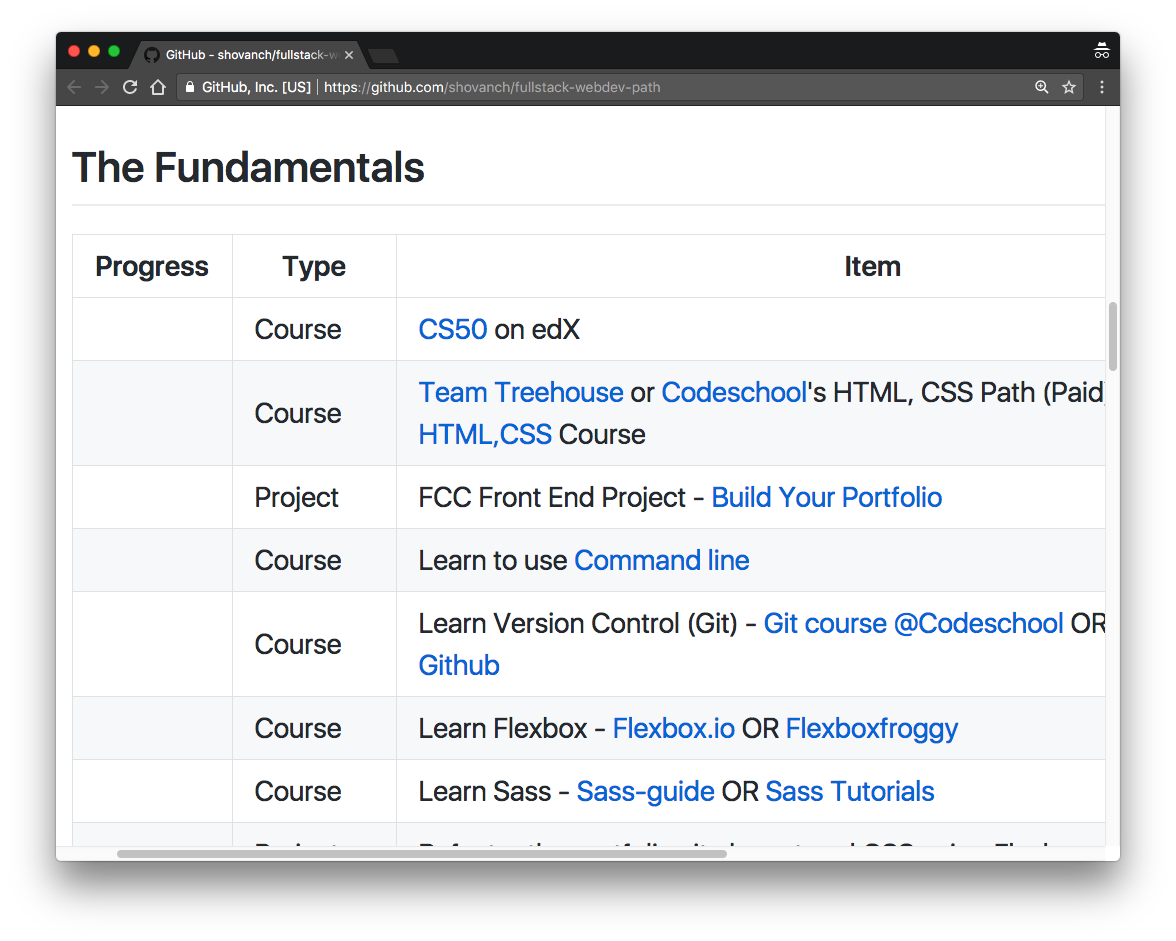Open the Flexboxfroggy link
Screen dimensions: 1176x941
tap(871, 728)
